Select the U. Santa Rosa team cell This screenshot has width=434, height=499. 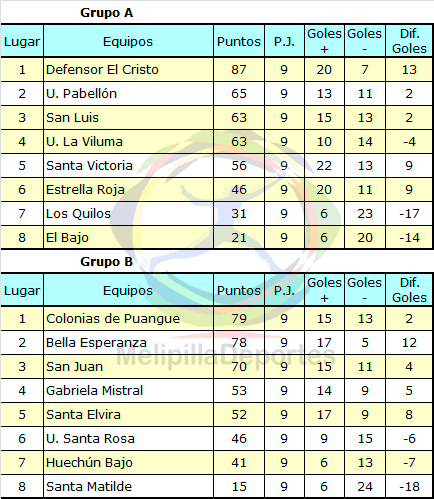[x=128, y=439]
